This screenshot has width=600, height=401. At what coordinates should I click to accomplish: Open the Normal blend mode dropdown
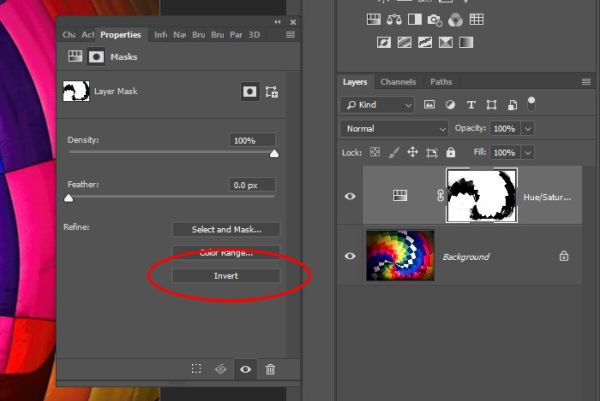click(394, 129)
